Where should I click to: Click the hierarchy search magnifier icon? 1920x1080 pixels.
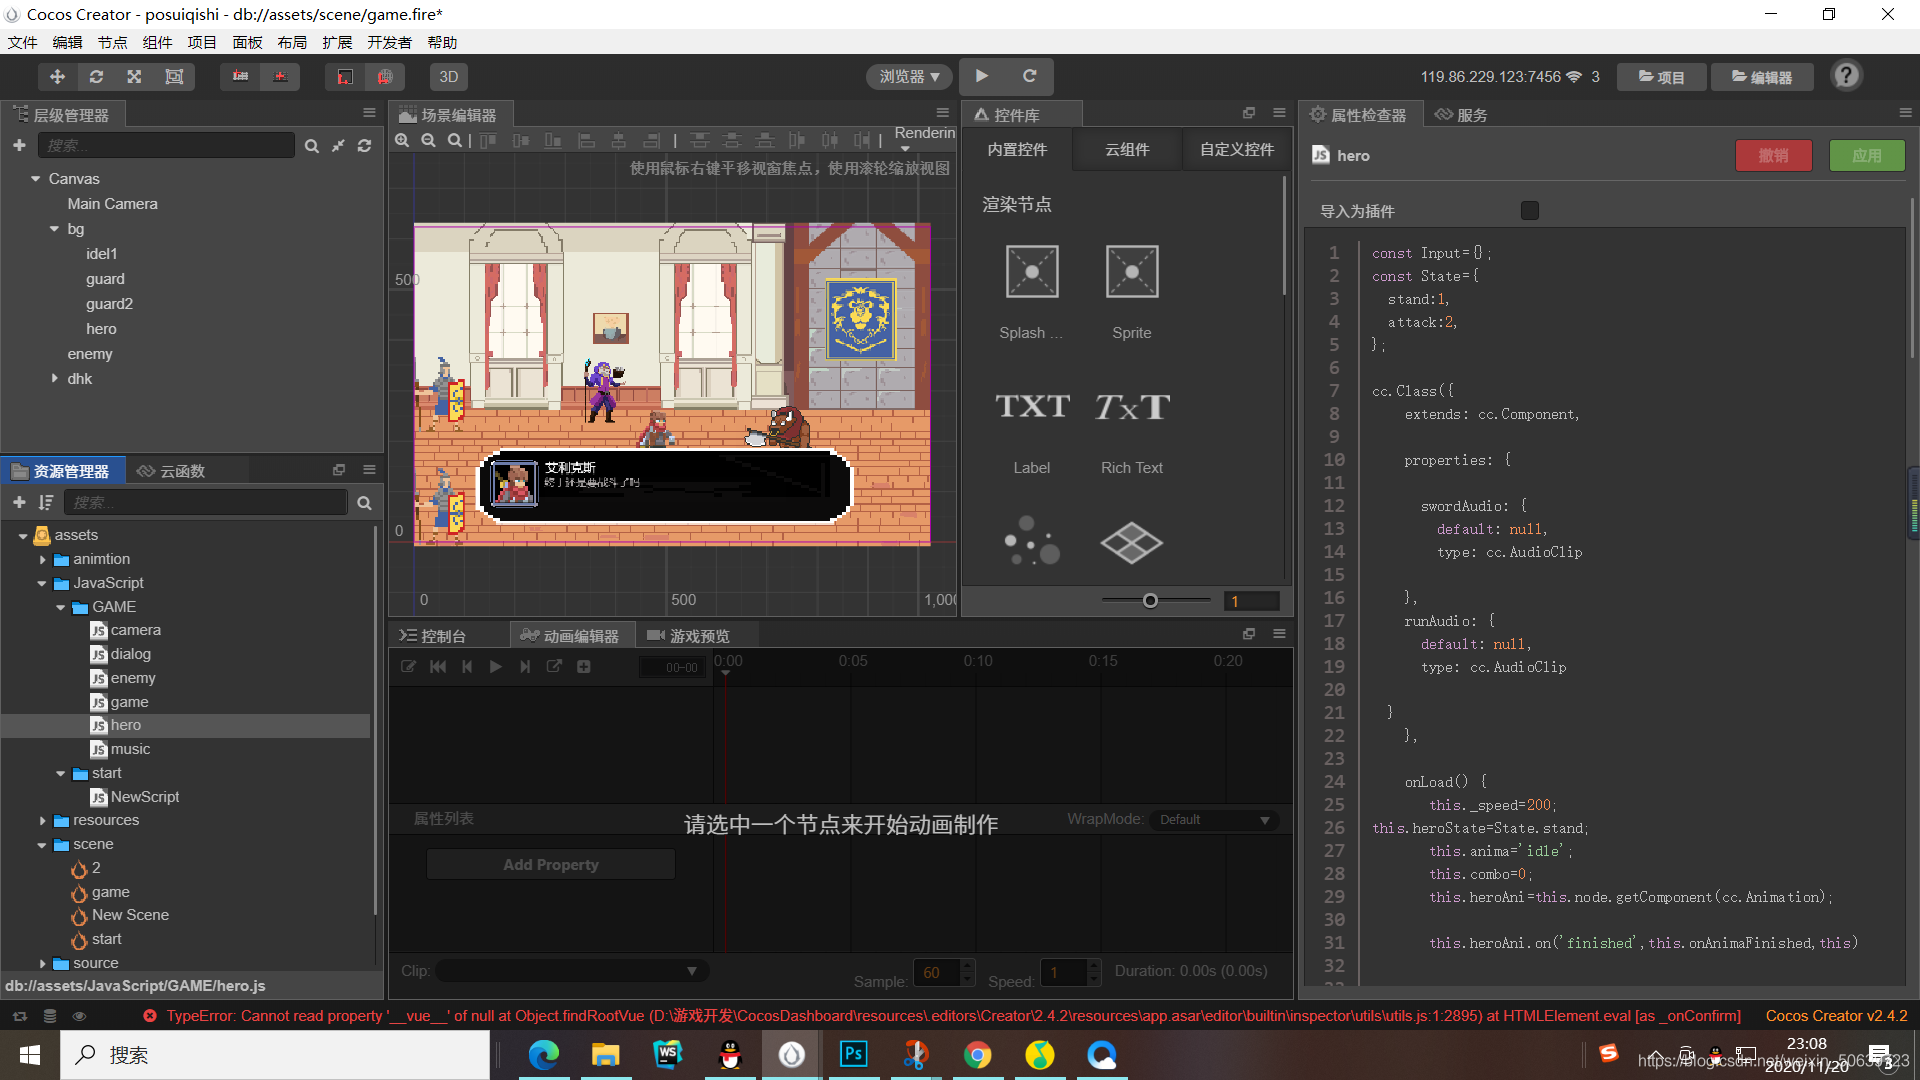point(312,146)
